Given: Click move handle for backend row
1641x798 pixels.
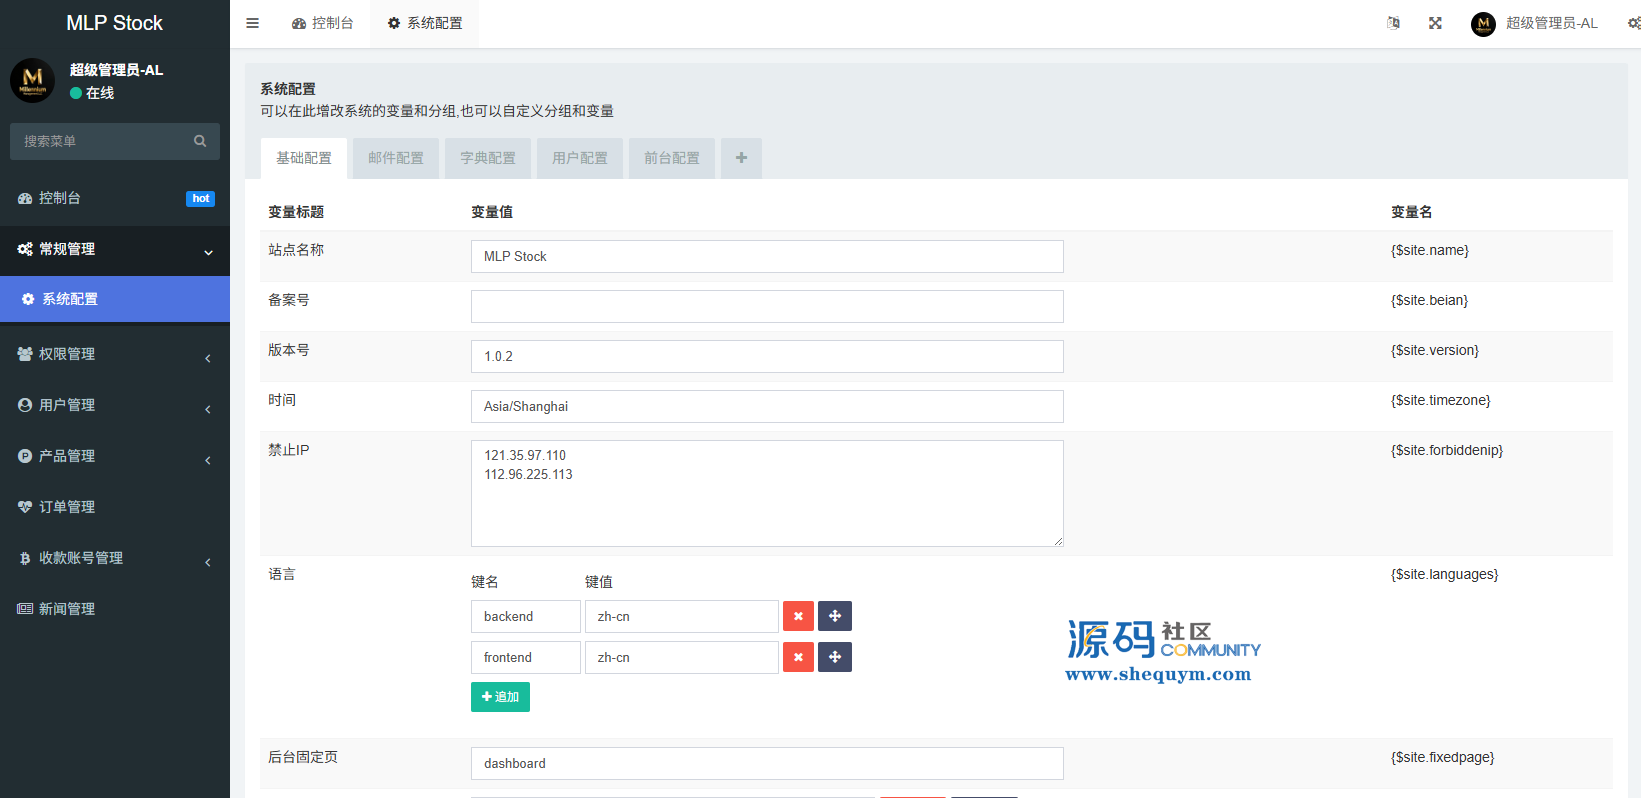Looking at the screenshot, I should pyautogui.click(x=835, y=616).
